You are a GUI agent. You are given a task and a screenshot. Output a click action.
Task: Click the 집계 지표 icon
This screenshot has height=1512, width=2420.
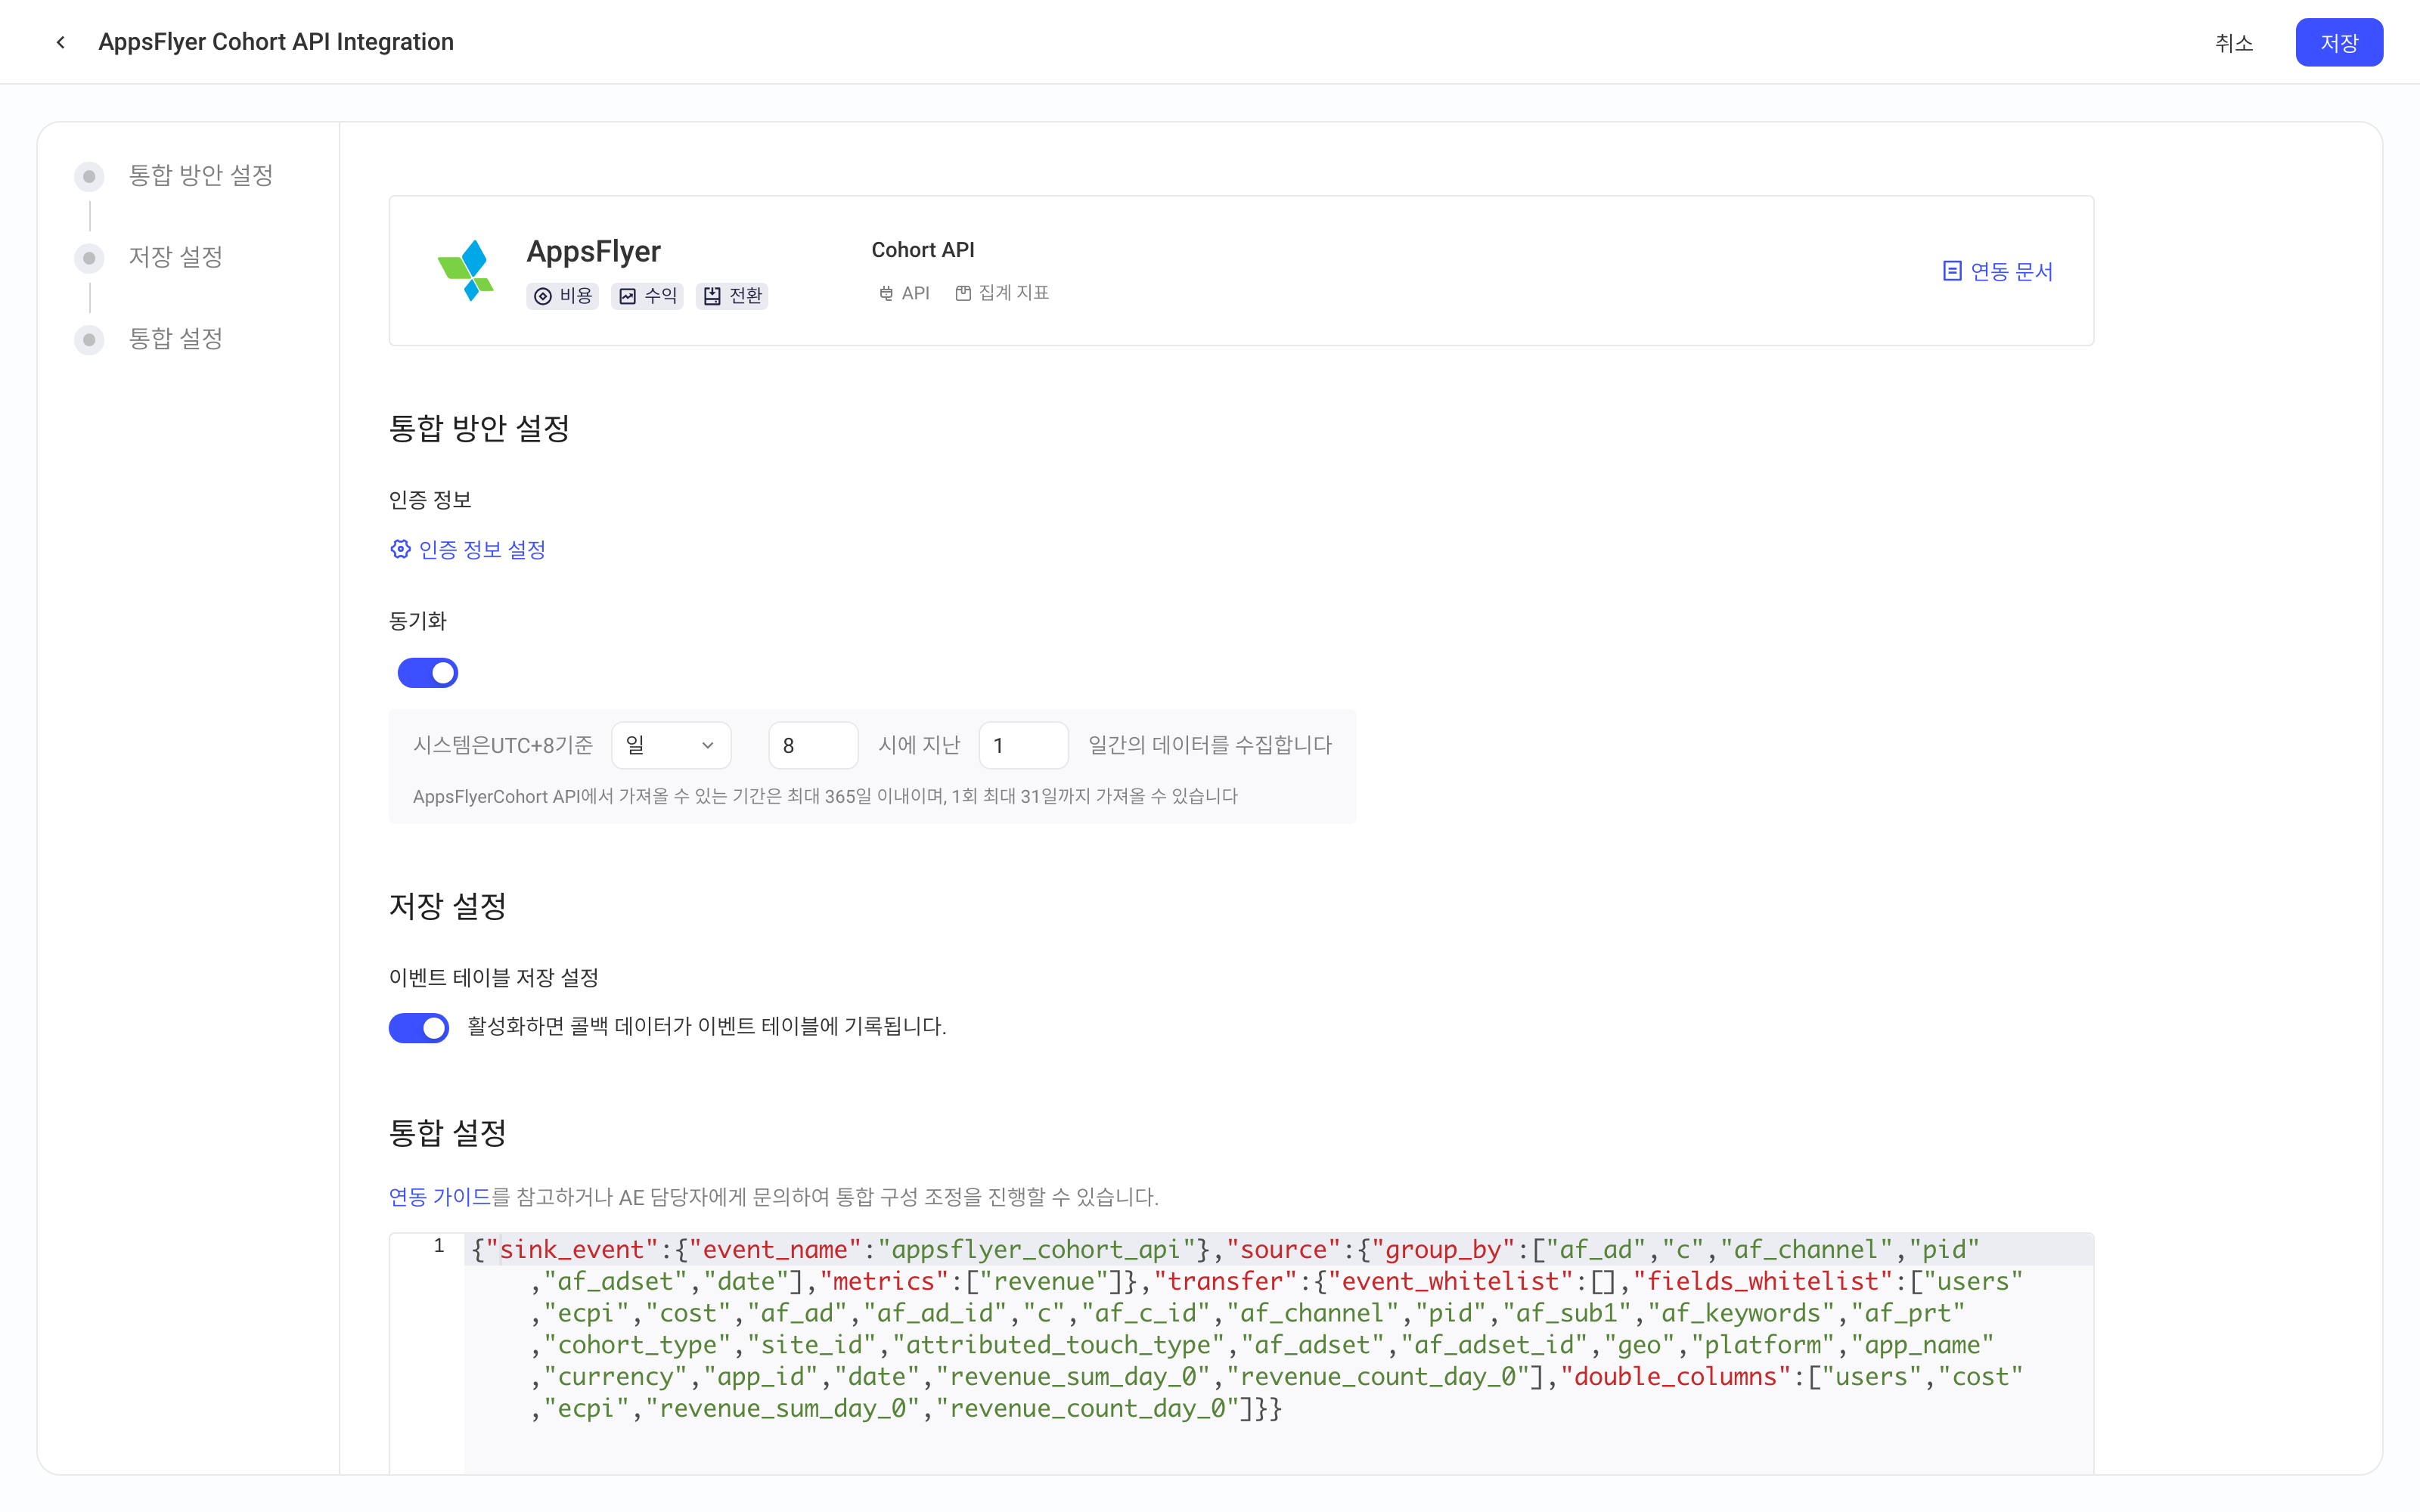[x=963, y=293]
